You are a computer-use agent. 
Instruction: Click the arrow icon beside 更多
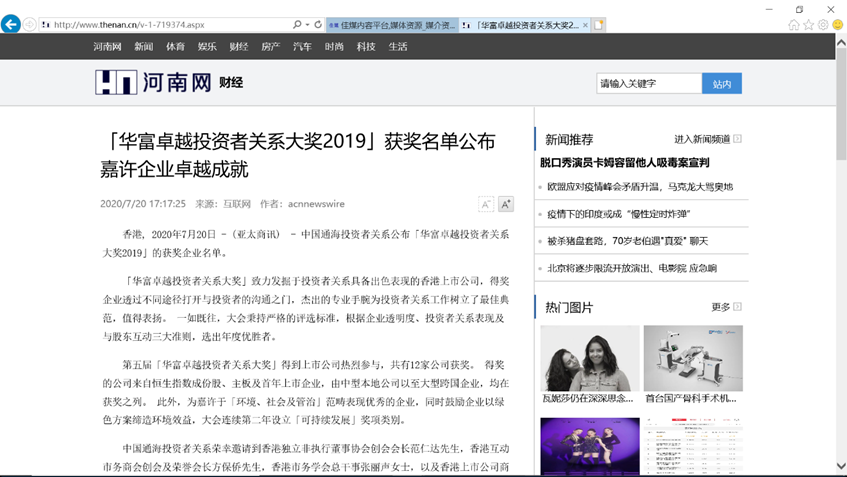coord(737,306)
